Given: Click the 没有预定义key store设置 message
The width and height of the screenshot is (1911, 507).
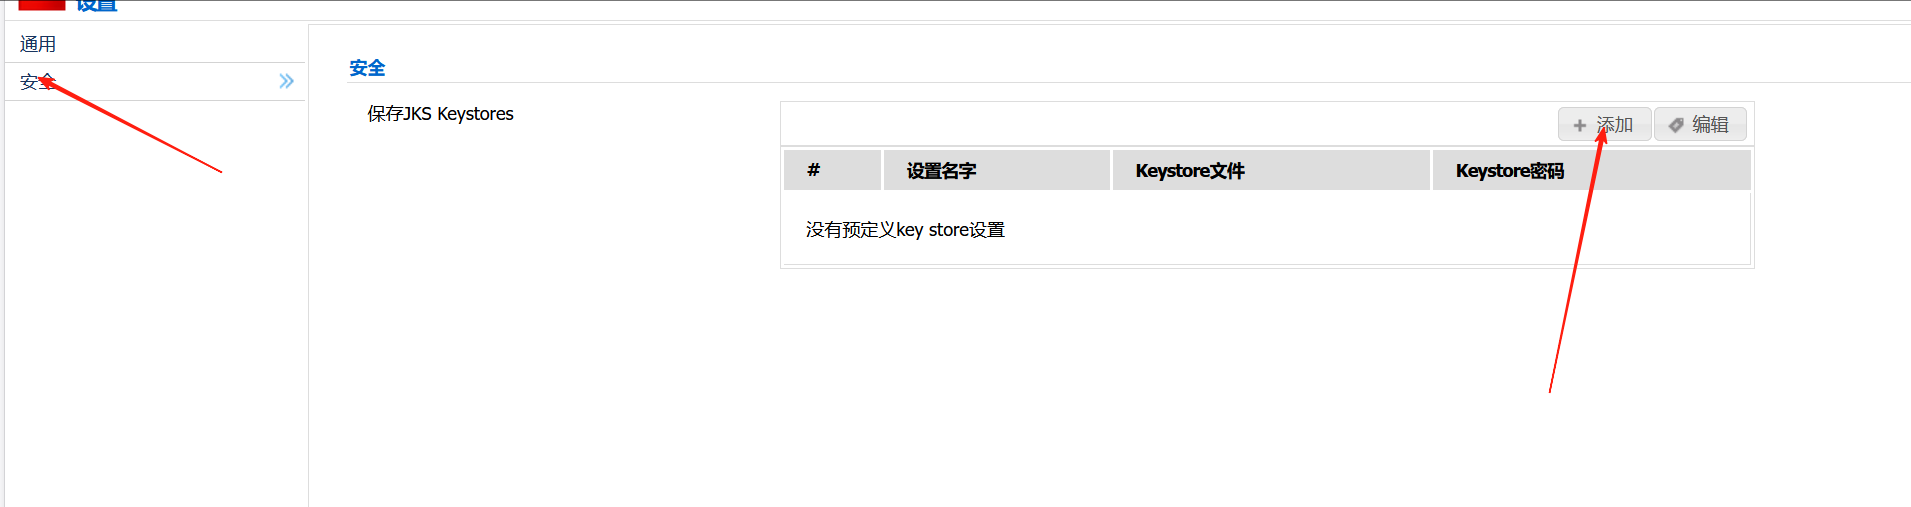Looking at the screenshot, I should click(x=905, y=230).
